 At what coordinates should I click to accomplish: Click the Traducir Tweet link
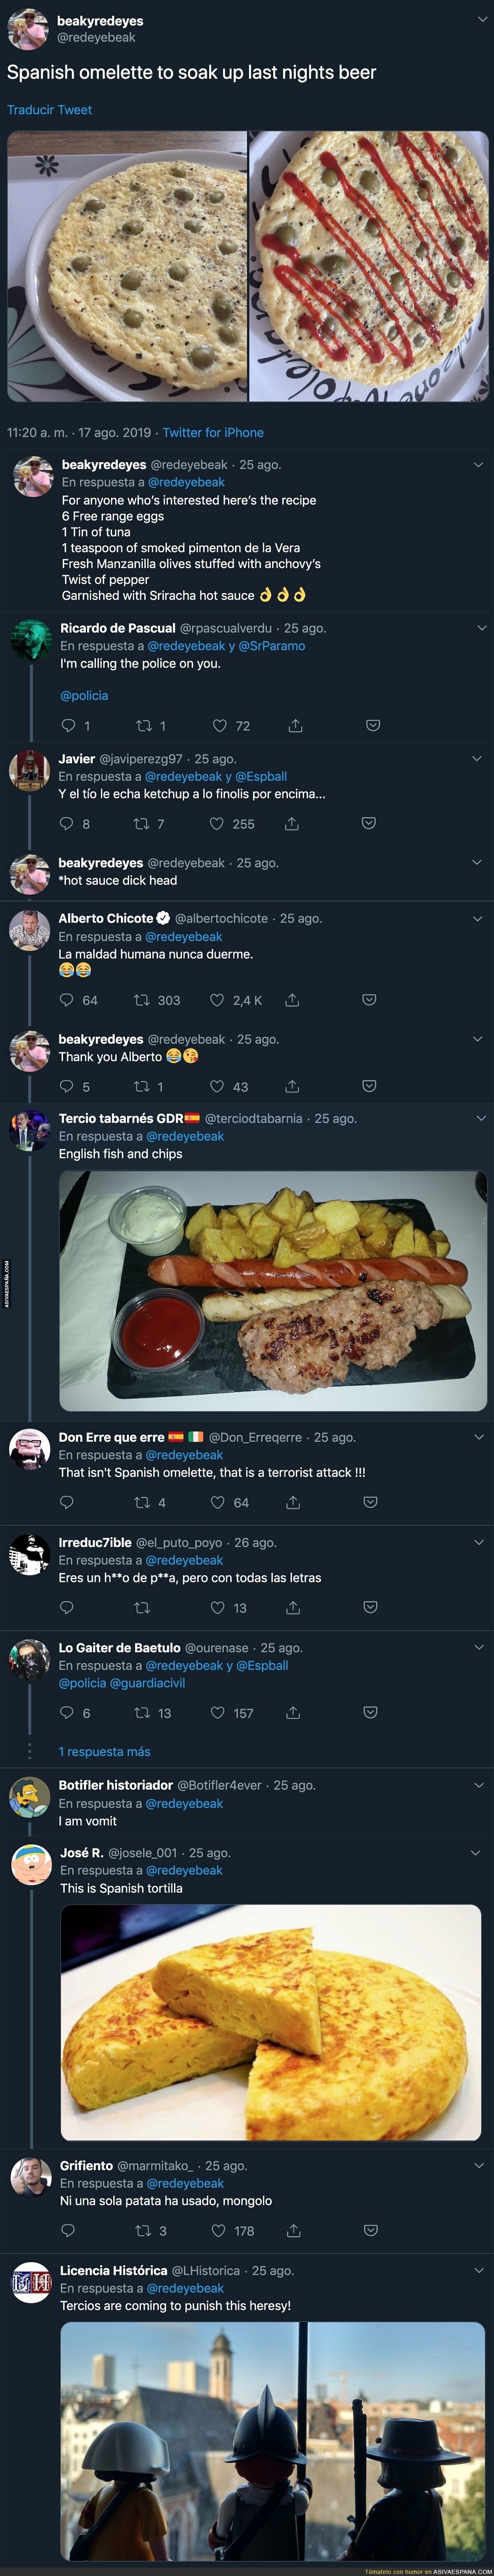(49, 110)
